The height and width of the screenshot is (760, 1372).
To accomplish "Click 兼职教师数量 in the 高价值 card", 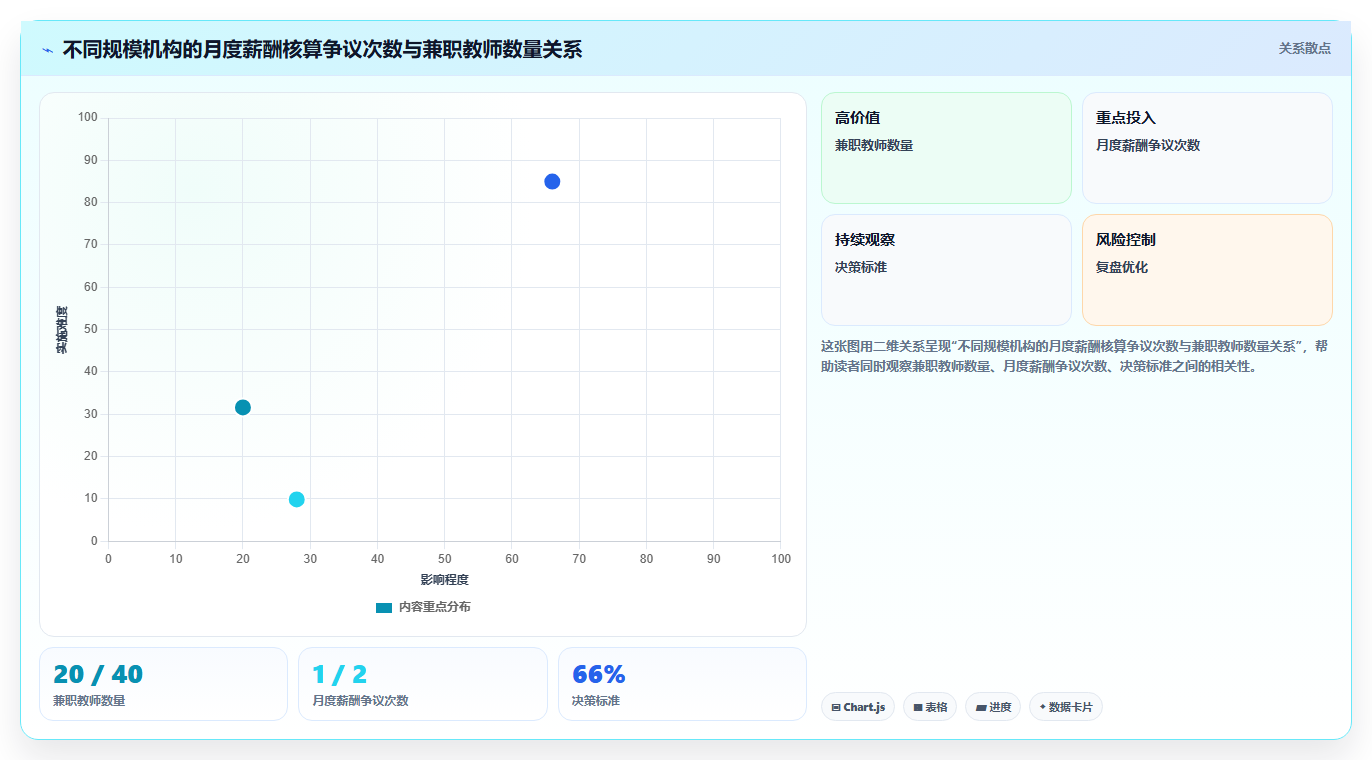I will pyautogui.click(x=874, y=145).
